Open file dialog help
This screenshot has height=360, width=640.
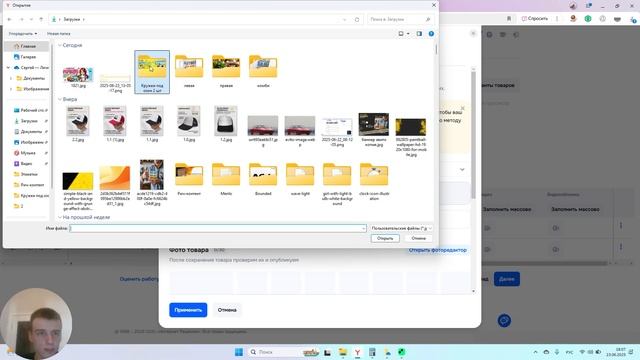pyautogui.click(x=431, y=33)
